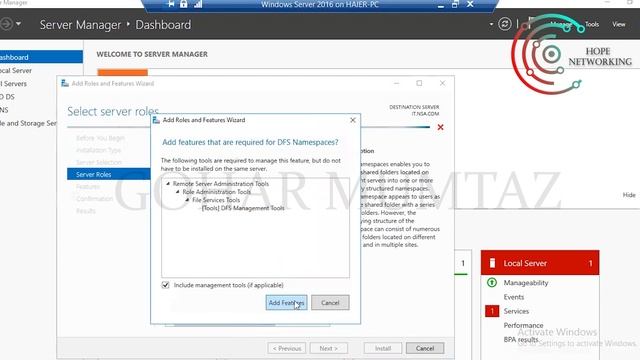The width and height of the screenshot is (640, 360).
Task: Click Local Server tile header
Action: point(540,263)
